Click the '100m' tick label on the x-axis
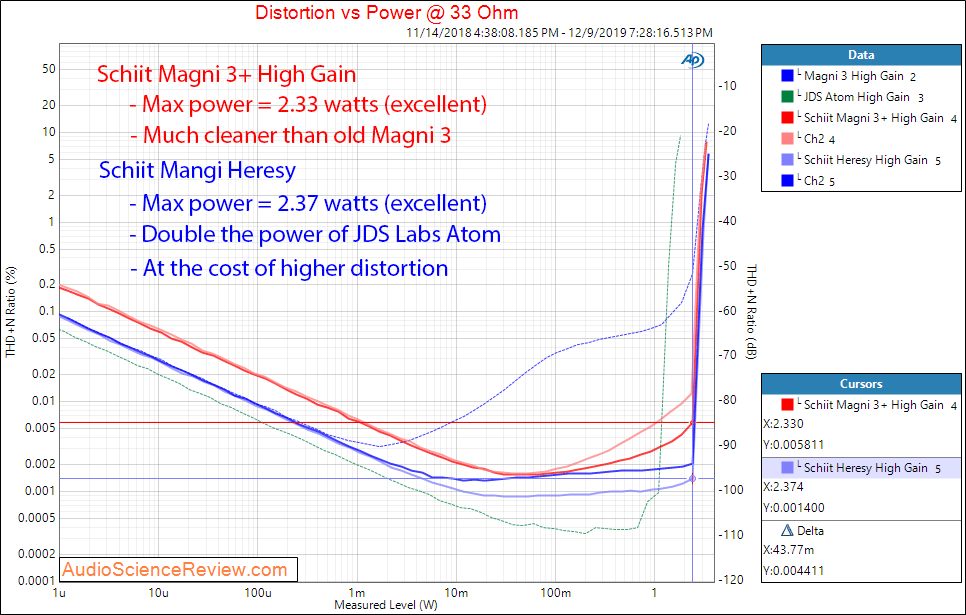The height and width of the screenshot is (615, 966). pyautogui.click(x=555, y=593)
